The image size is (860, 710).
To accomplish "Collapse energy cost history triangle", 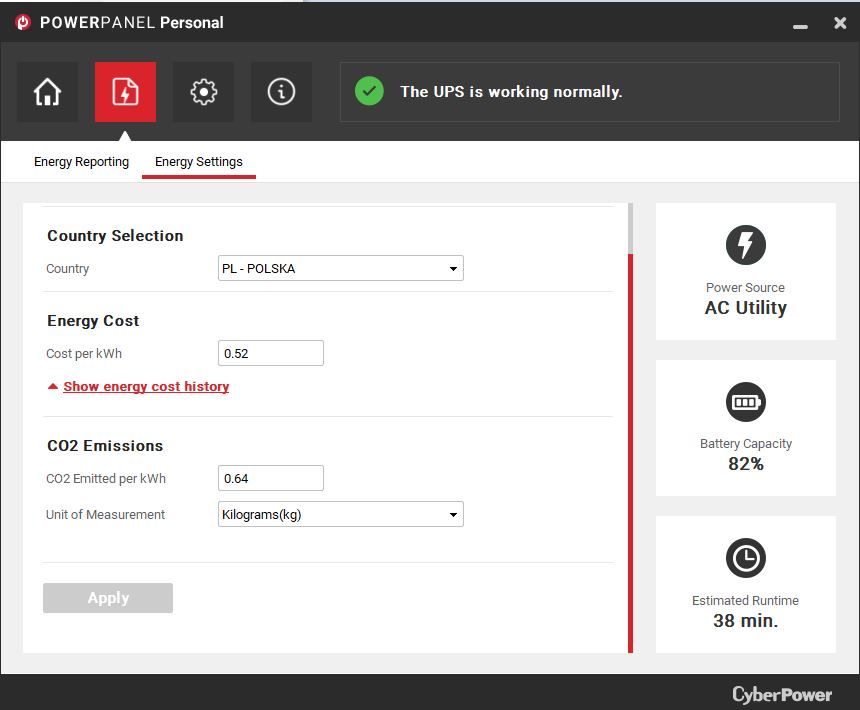I will tap(53, 387).
